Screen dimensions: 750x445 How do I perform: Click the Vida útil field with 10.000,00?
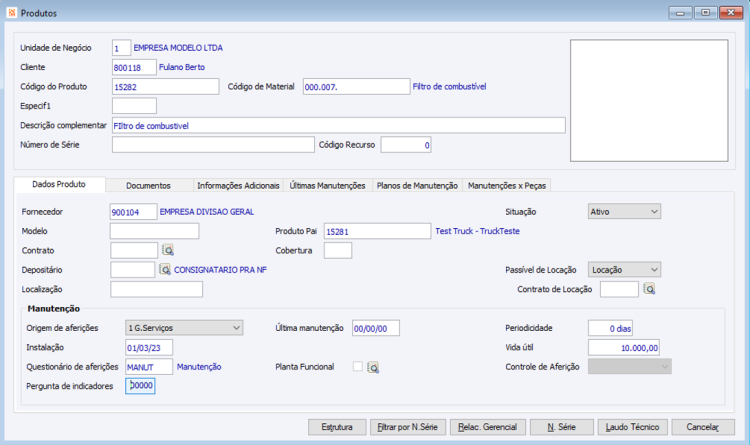click(624, 347)
